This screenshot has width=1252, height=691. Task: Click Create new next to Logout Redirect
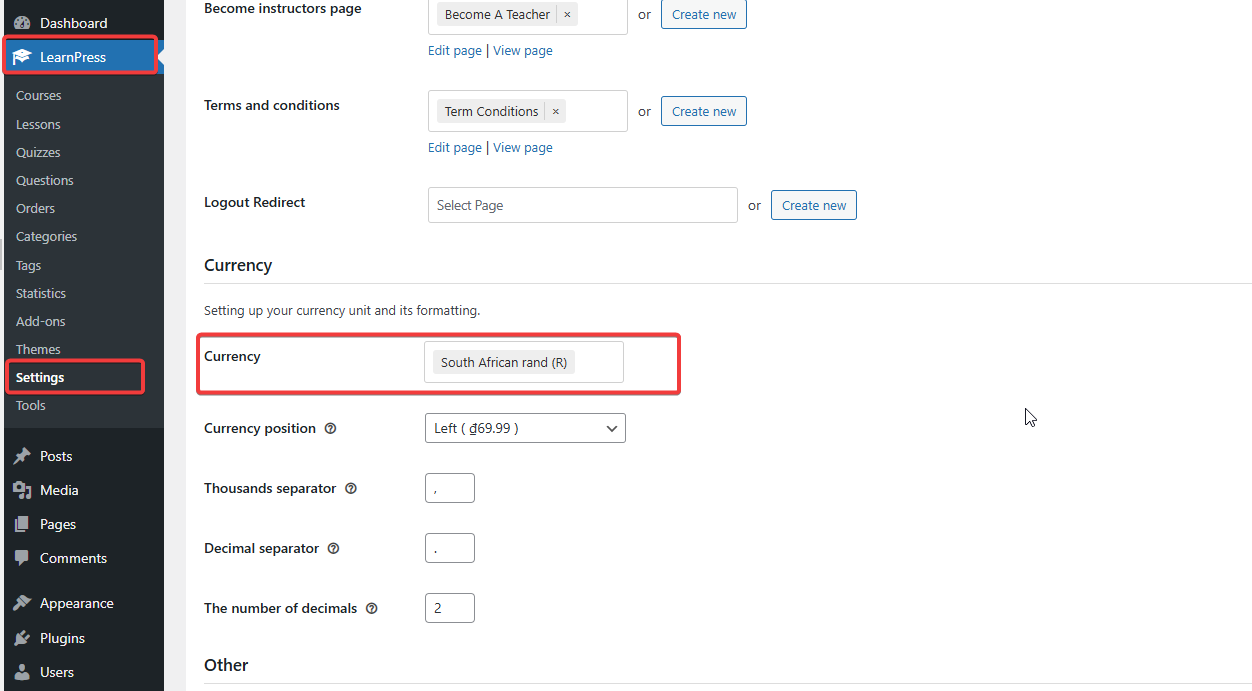pyautogui.click(x=814, y=205)
